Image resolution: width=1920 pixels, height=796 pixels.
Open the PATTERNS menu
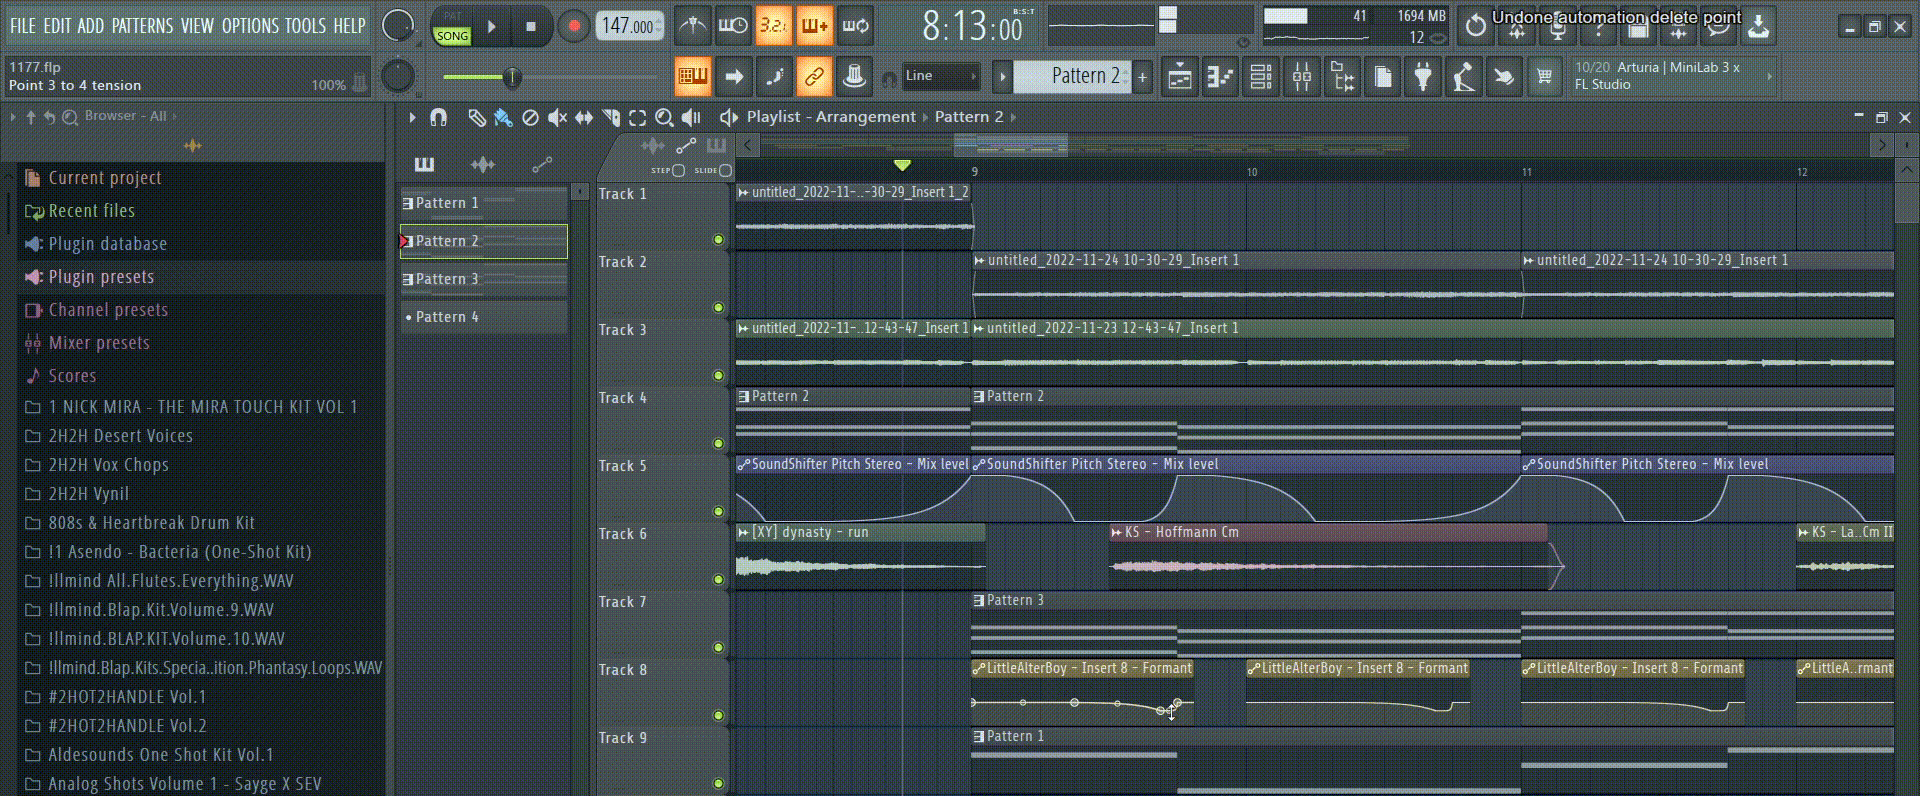142,26
